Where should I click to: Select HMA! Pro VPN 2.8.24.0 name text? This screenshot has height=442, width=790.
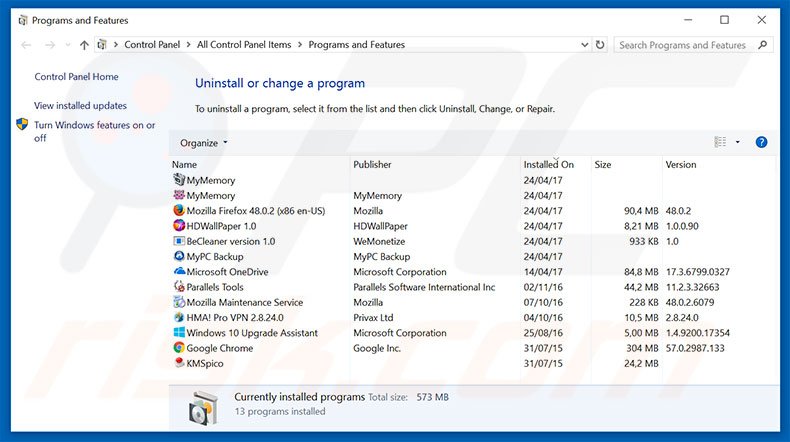click(x=235, y=318)
